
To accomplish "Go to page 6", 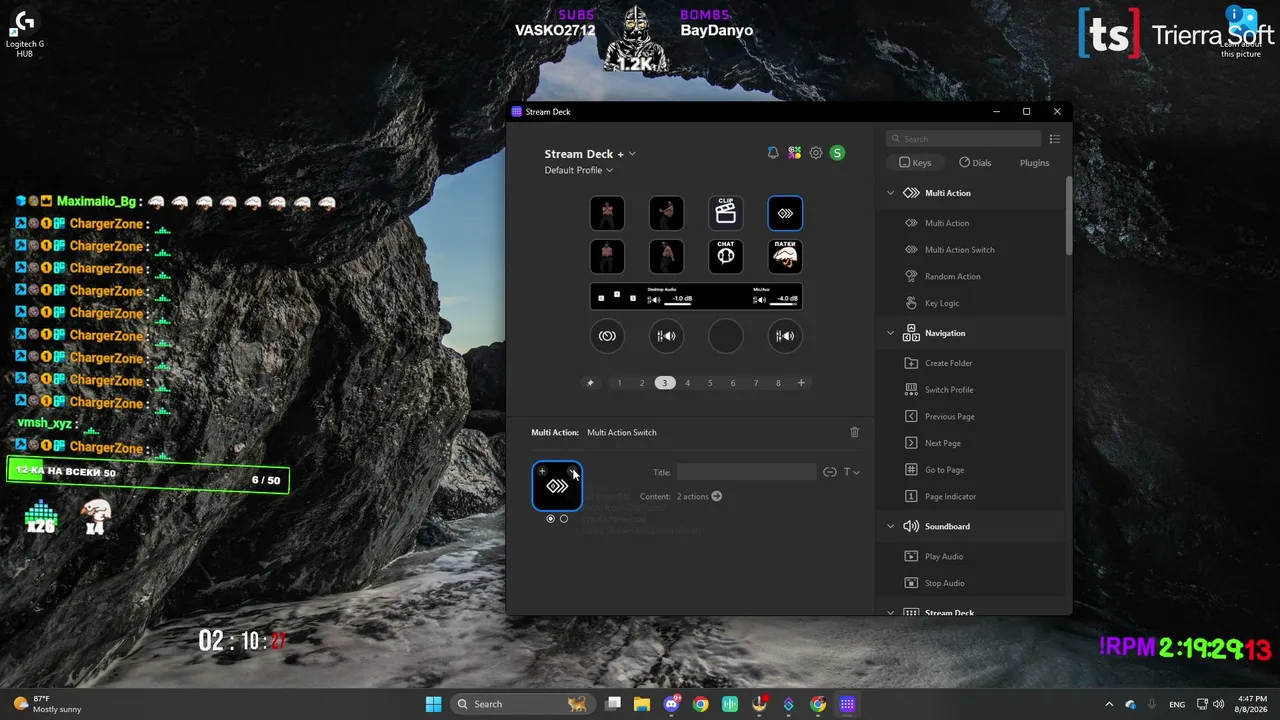I will tap(733, 383).
